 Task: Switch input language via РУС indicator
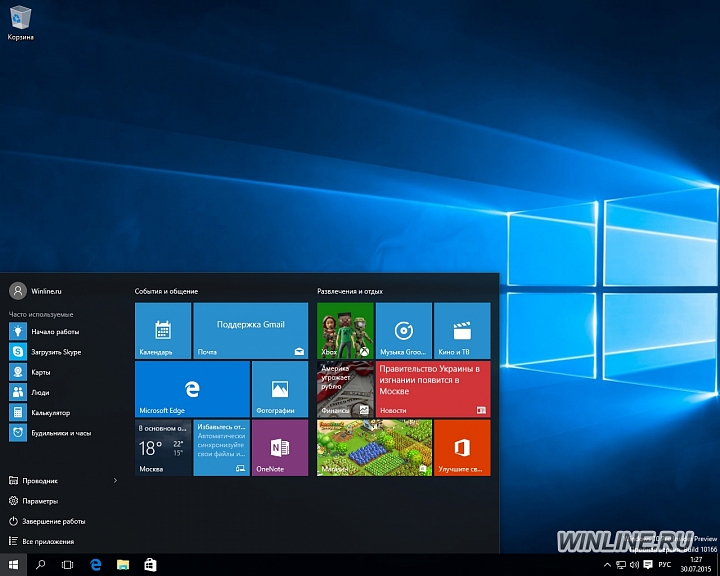click(664, 565)
